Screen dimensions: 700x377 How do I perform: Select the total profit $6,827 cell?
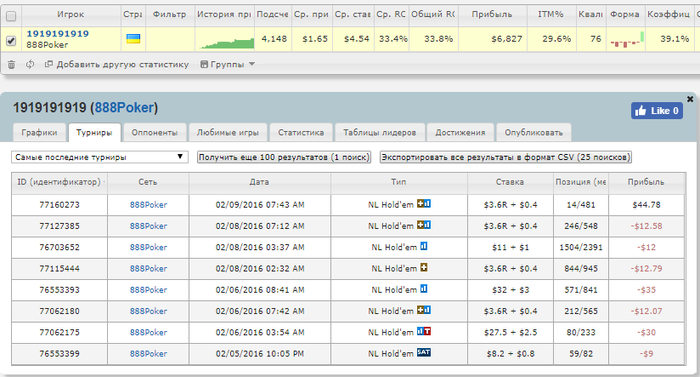tap(492, 39)
